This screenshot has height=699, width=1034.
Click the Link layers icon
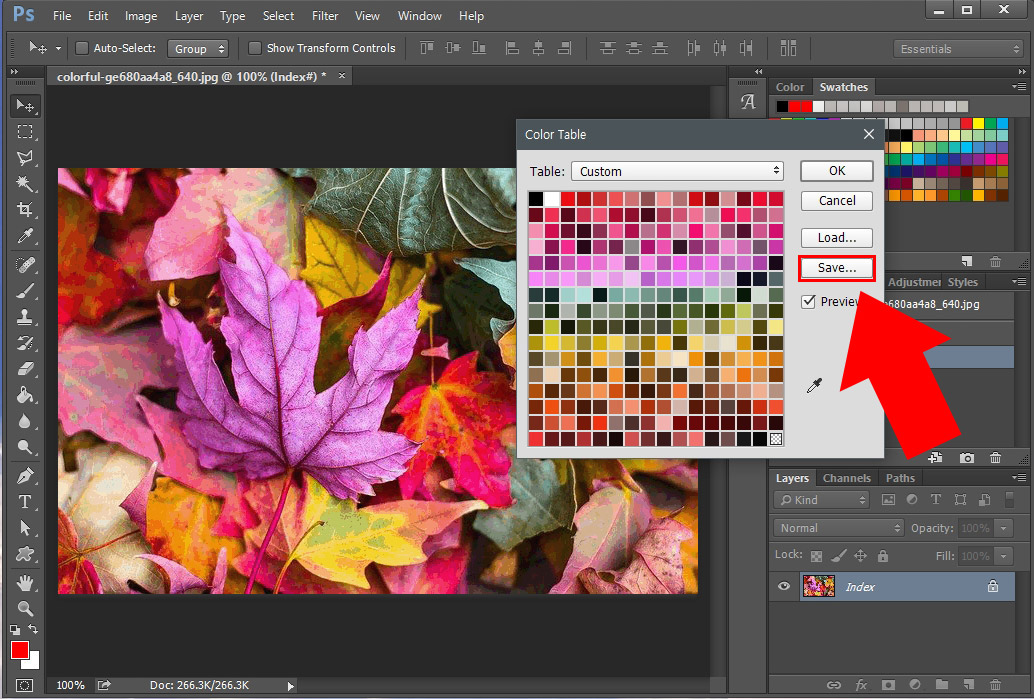[x=834, y=685]
